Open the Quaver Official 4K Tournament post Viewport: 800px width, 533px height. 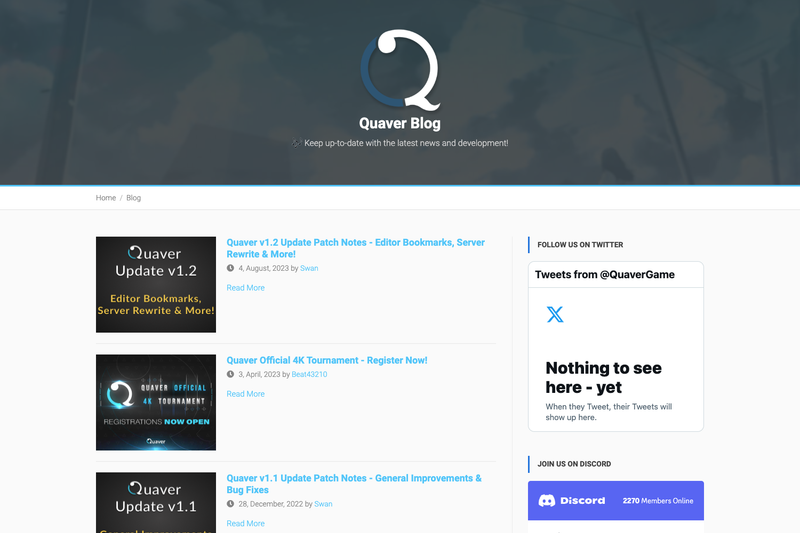coord(327,360)
